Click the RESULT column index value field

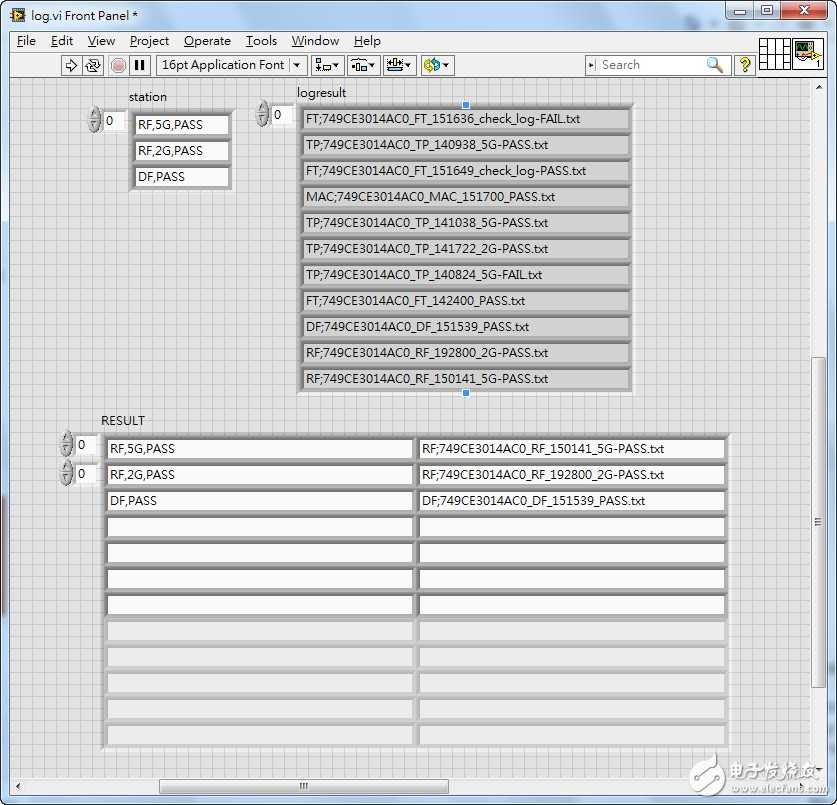point(86,473)
